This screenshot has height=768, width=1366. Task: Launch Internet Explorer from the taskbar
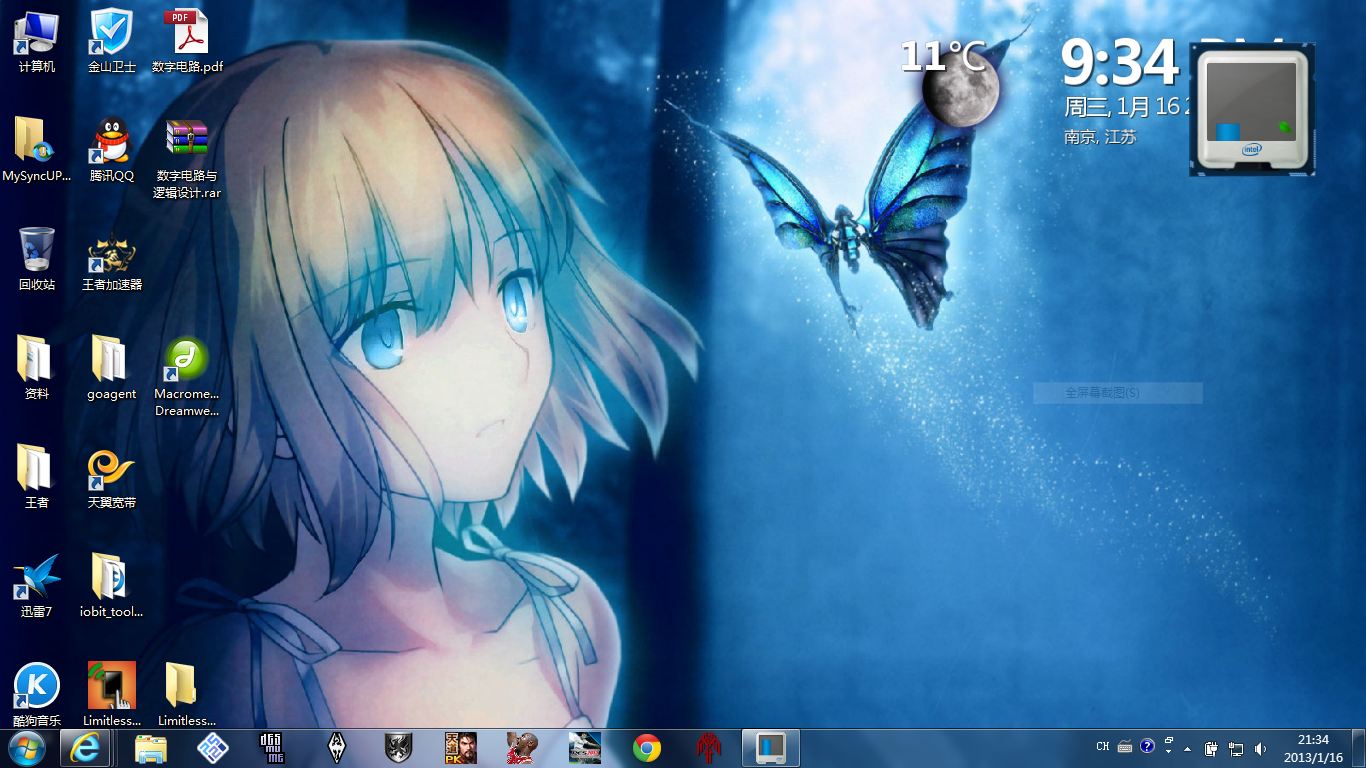(x=86, y=748)
